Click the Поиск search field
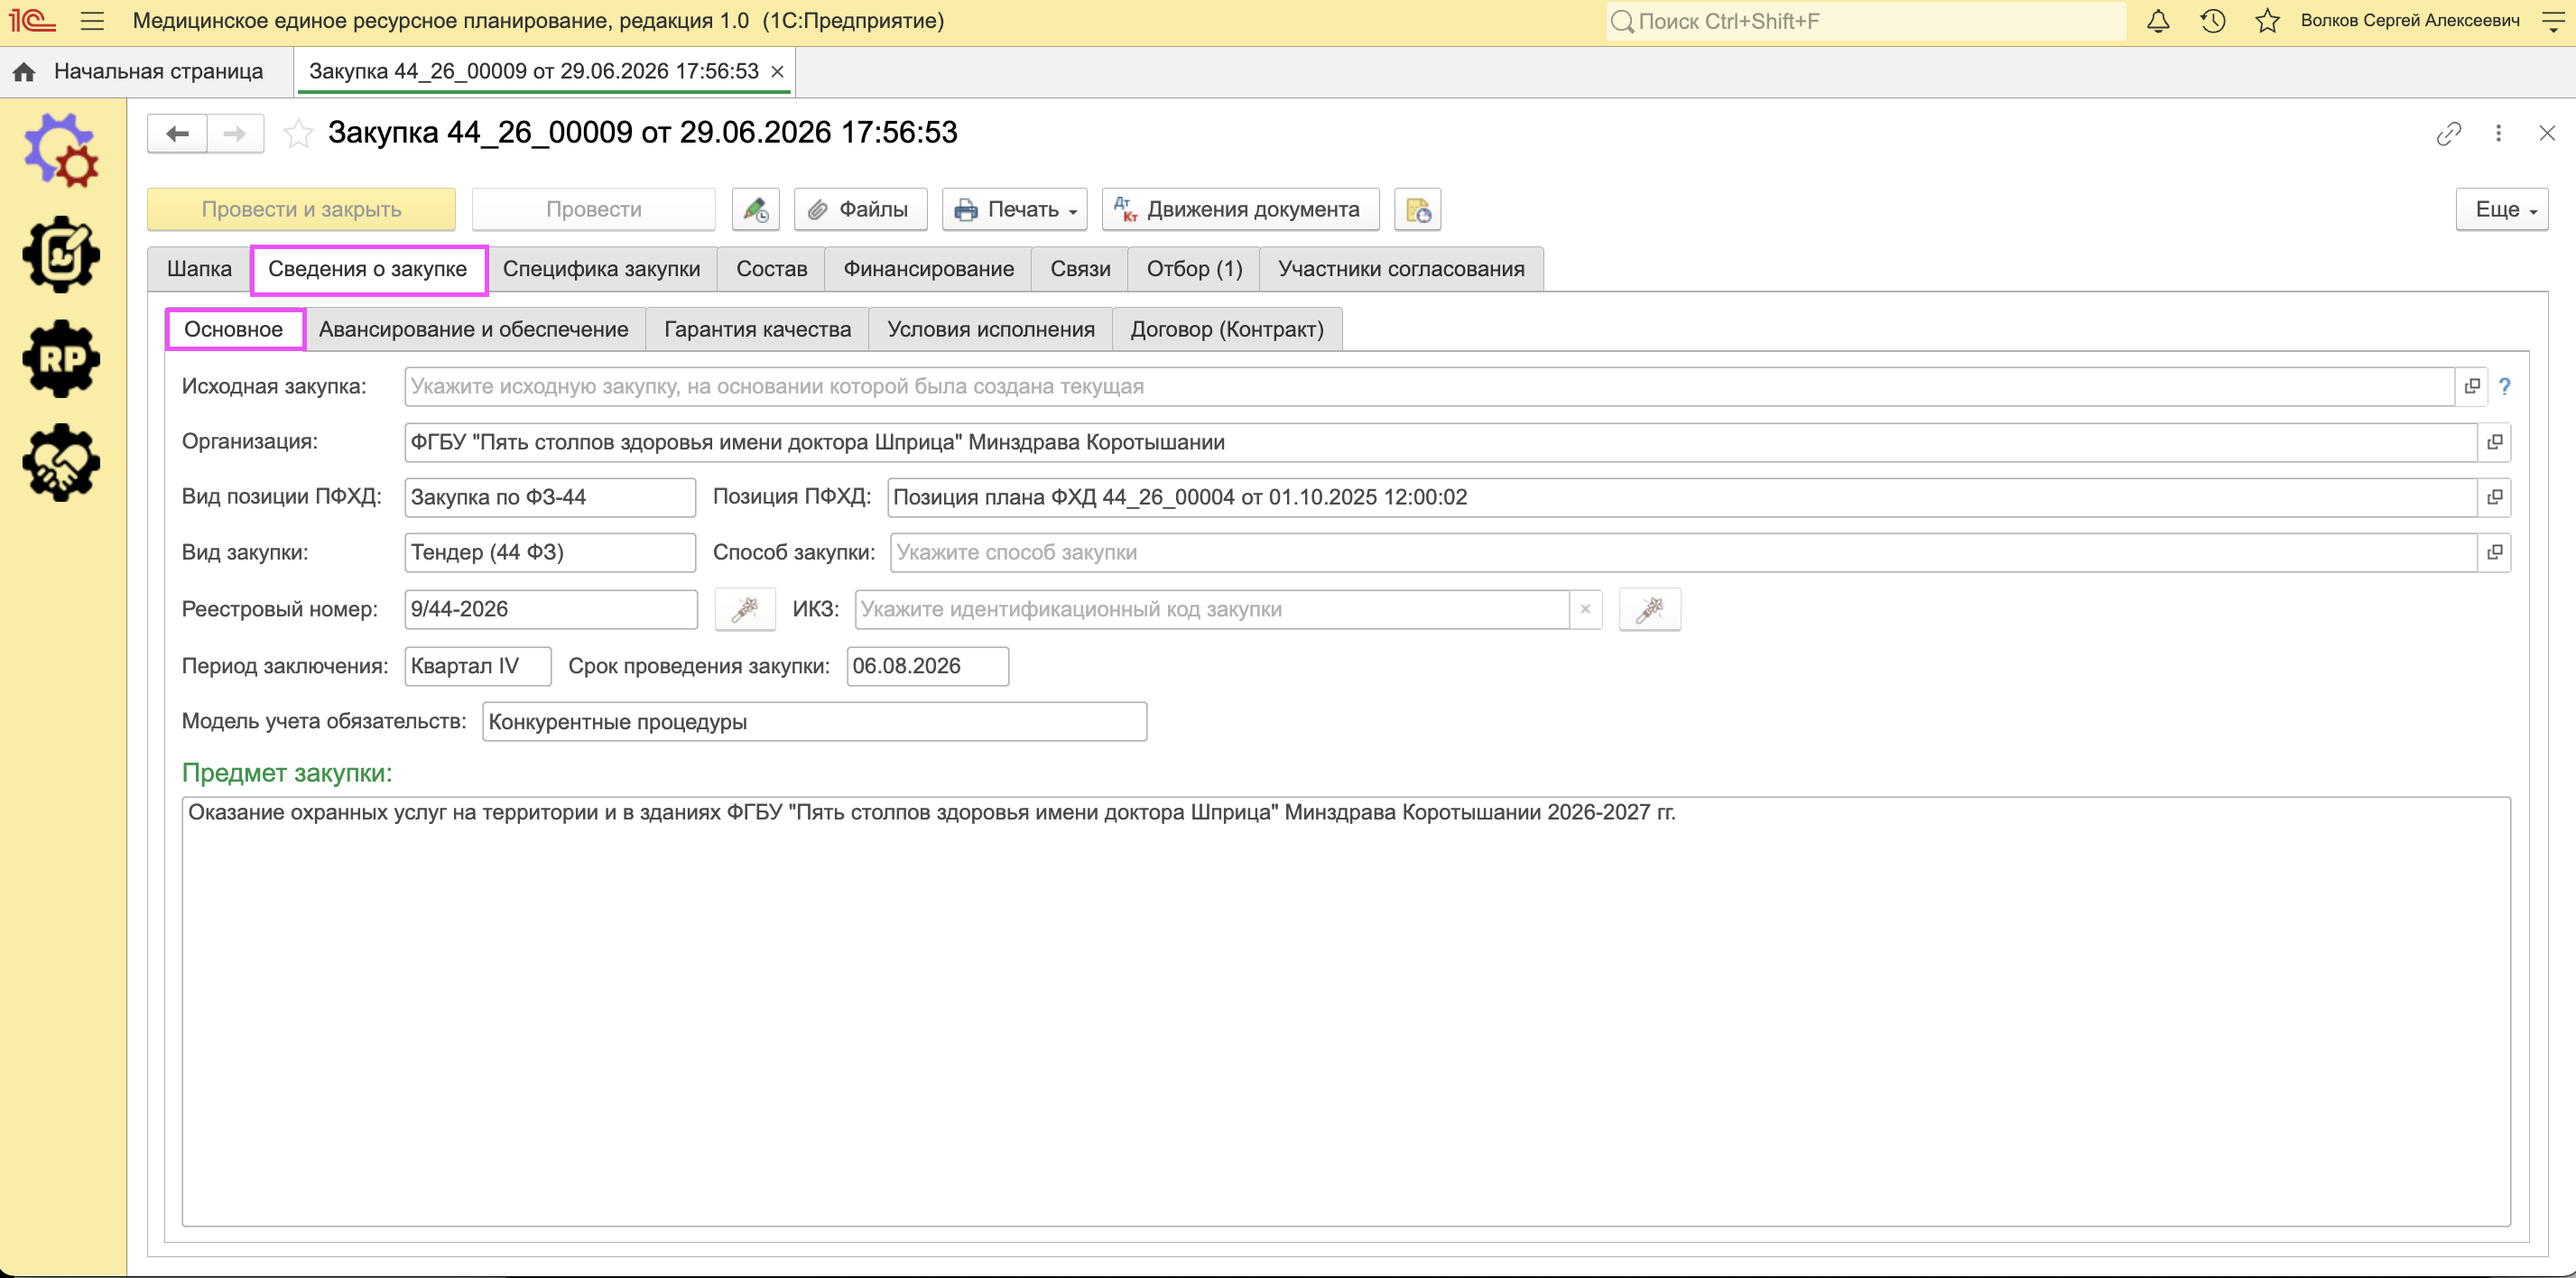2576x1278 pixels. [x=1865, y=21]
